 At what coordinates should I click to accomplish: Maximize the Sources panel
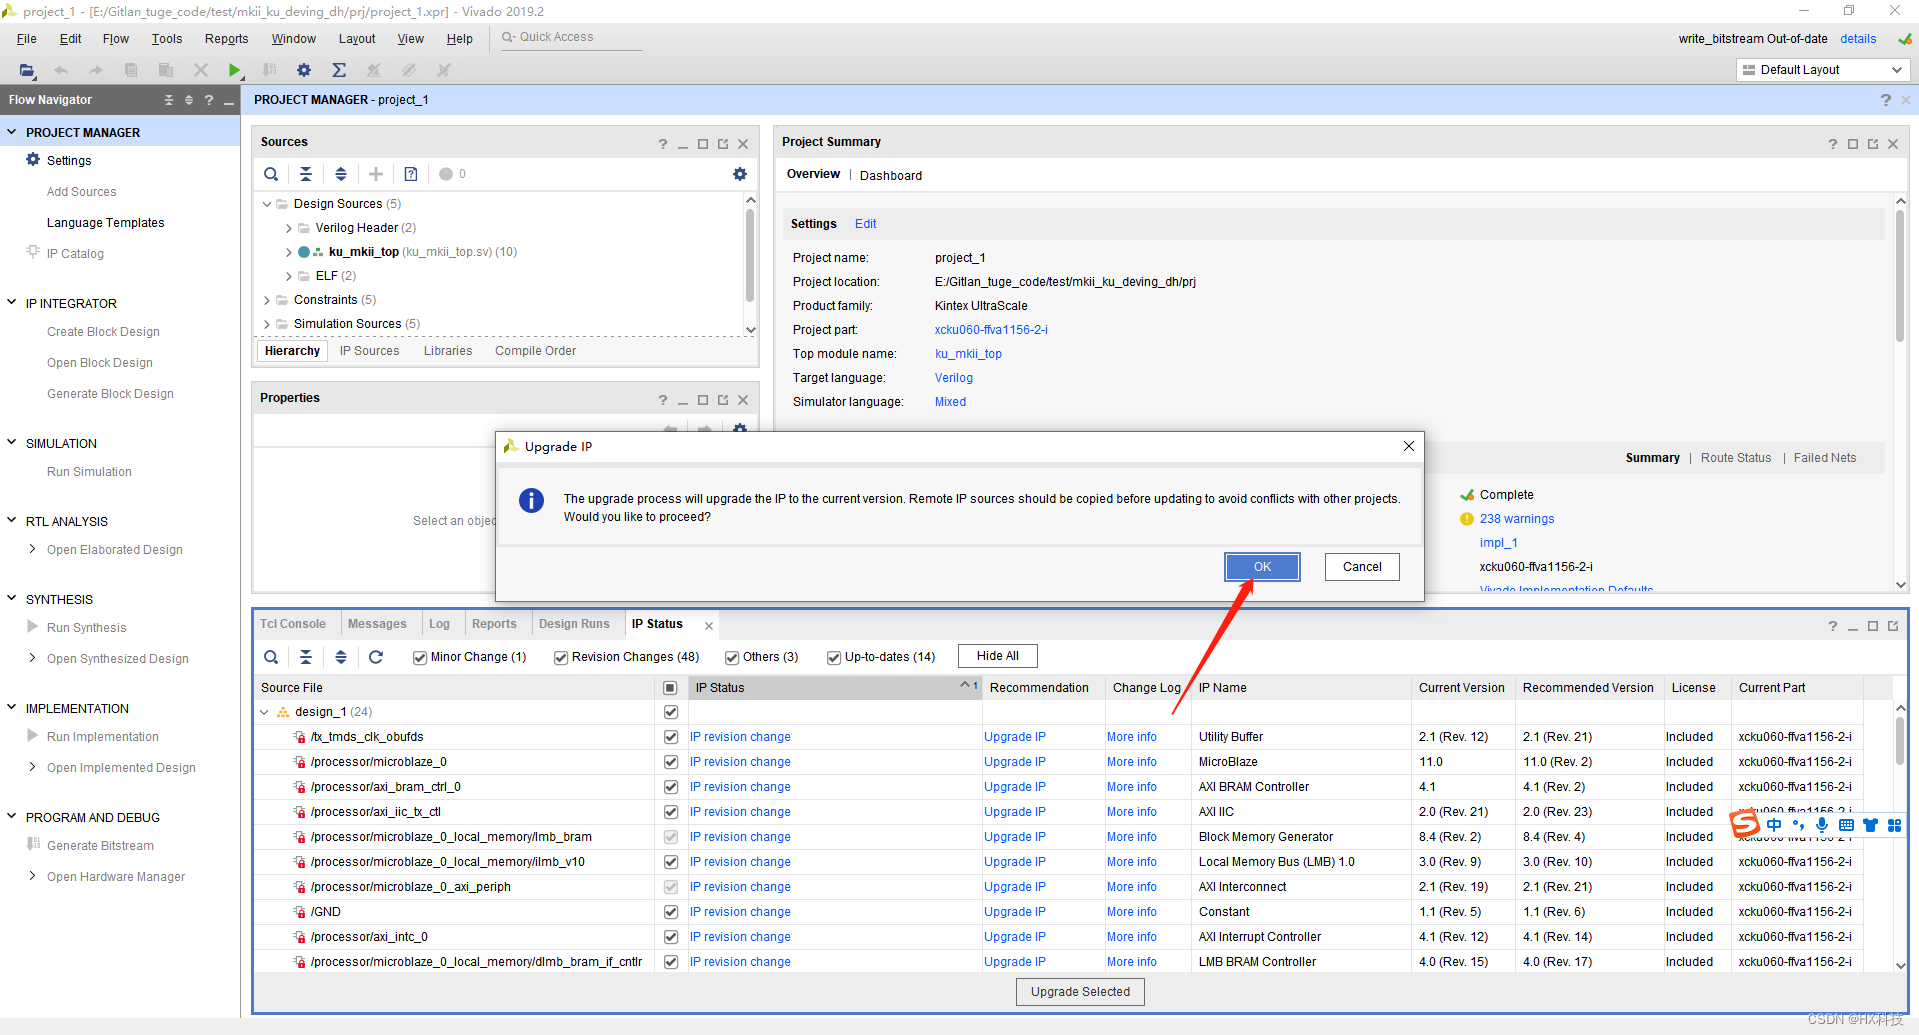(703, 145)
